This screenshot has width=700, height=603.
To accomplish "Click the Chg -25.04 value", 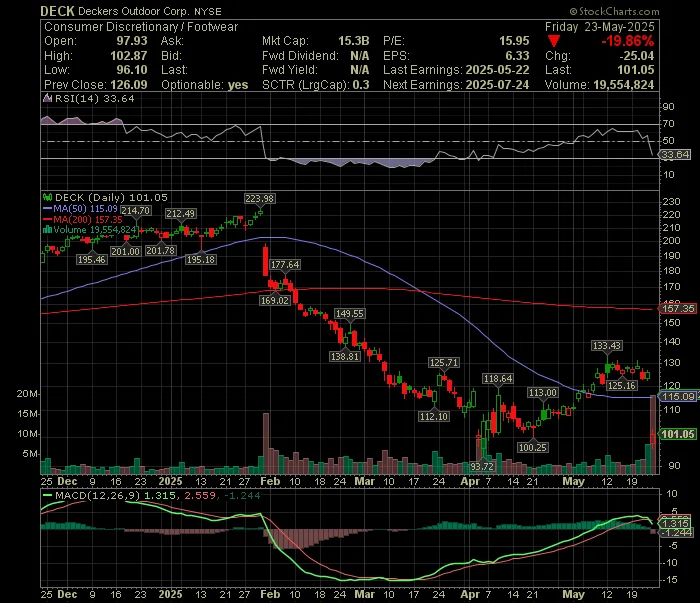I will pos(636,56).
